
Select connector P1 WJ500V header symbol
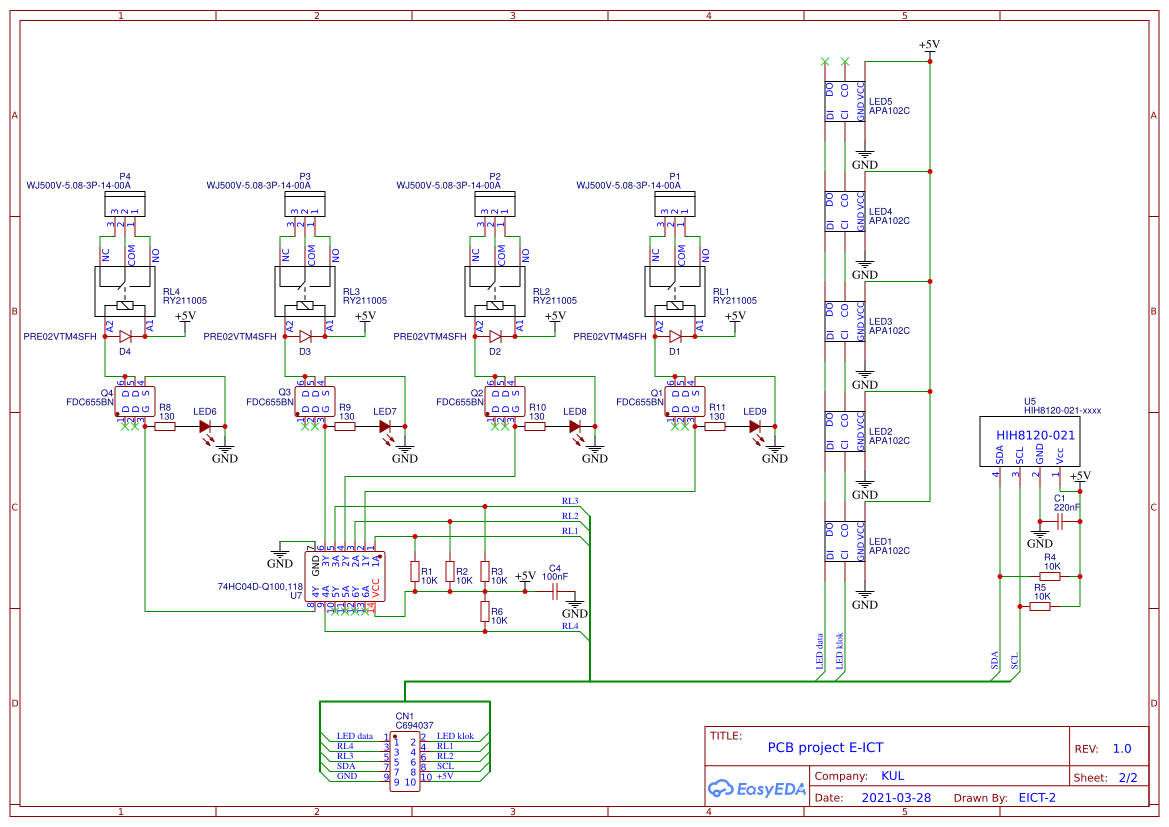pos(674,205)
